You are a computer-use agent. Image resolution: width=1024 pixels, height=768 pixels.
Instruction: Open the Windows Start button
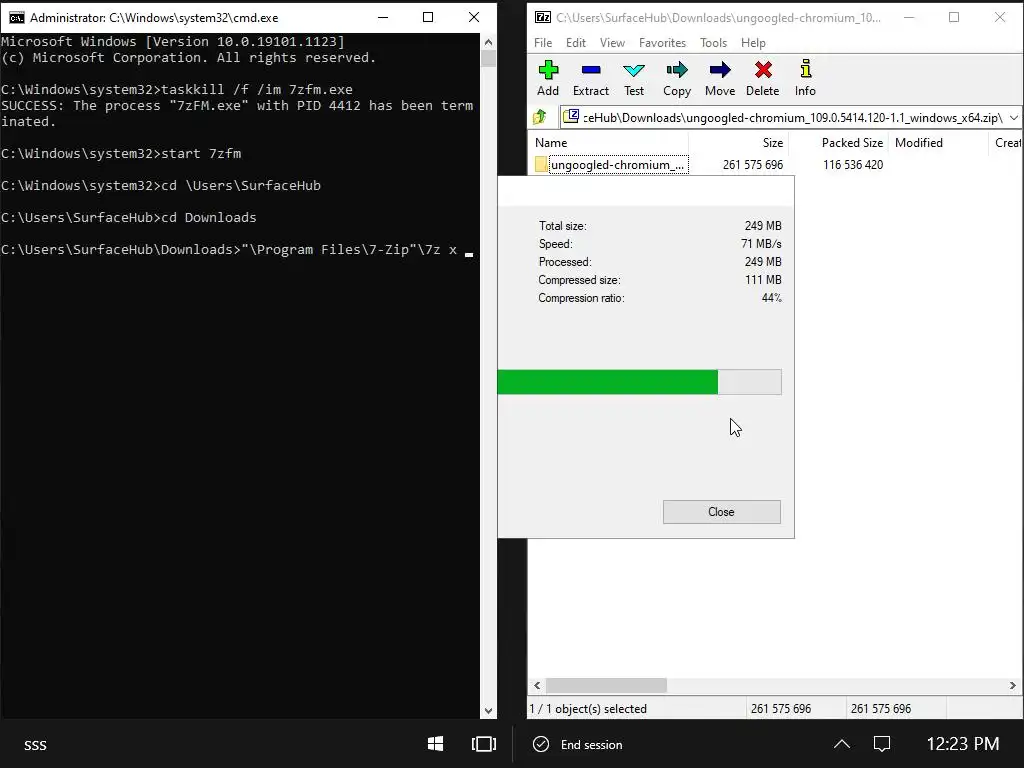[436, 744]
